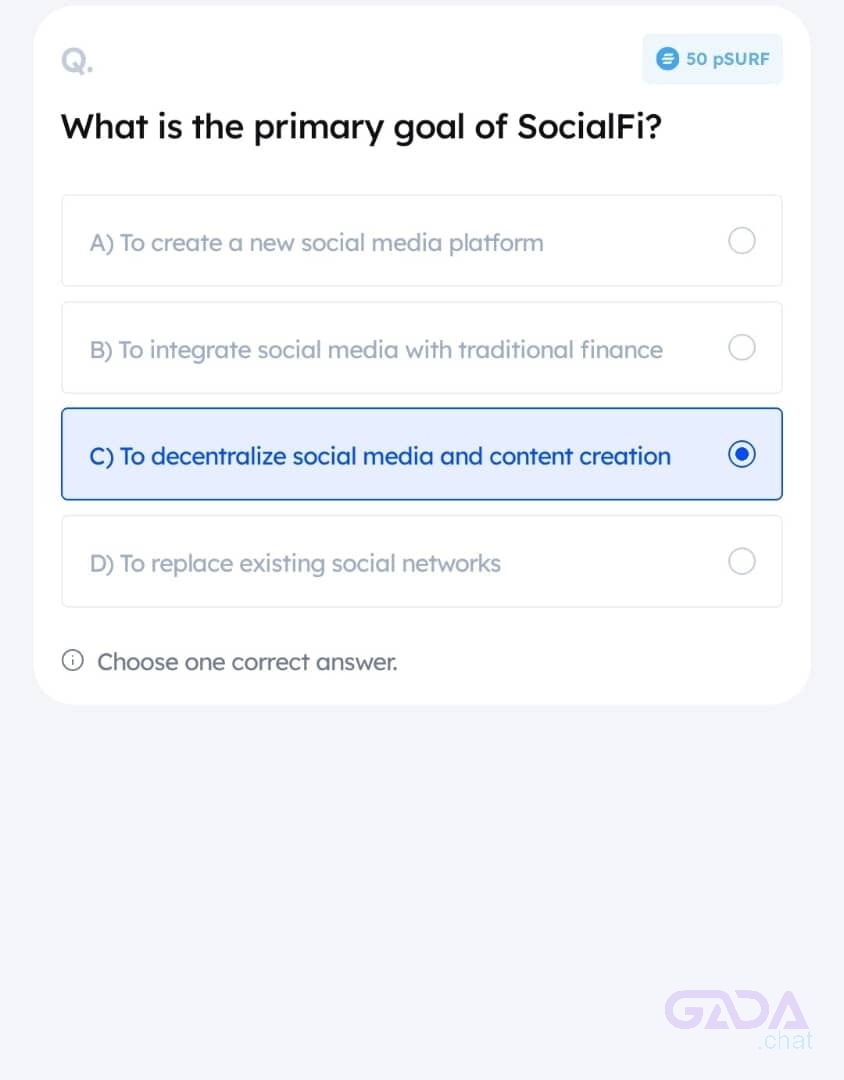The width and height of the screenshot is (844, 1080).
Task: Click the pSURF coin icon
Action: pyautogui.click(x=667, y=59)
